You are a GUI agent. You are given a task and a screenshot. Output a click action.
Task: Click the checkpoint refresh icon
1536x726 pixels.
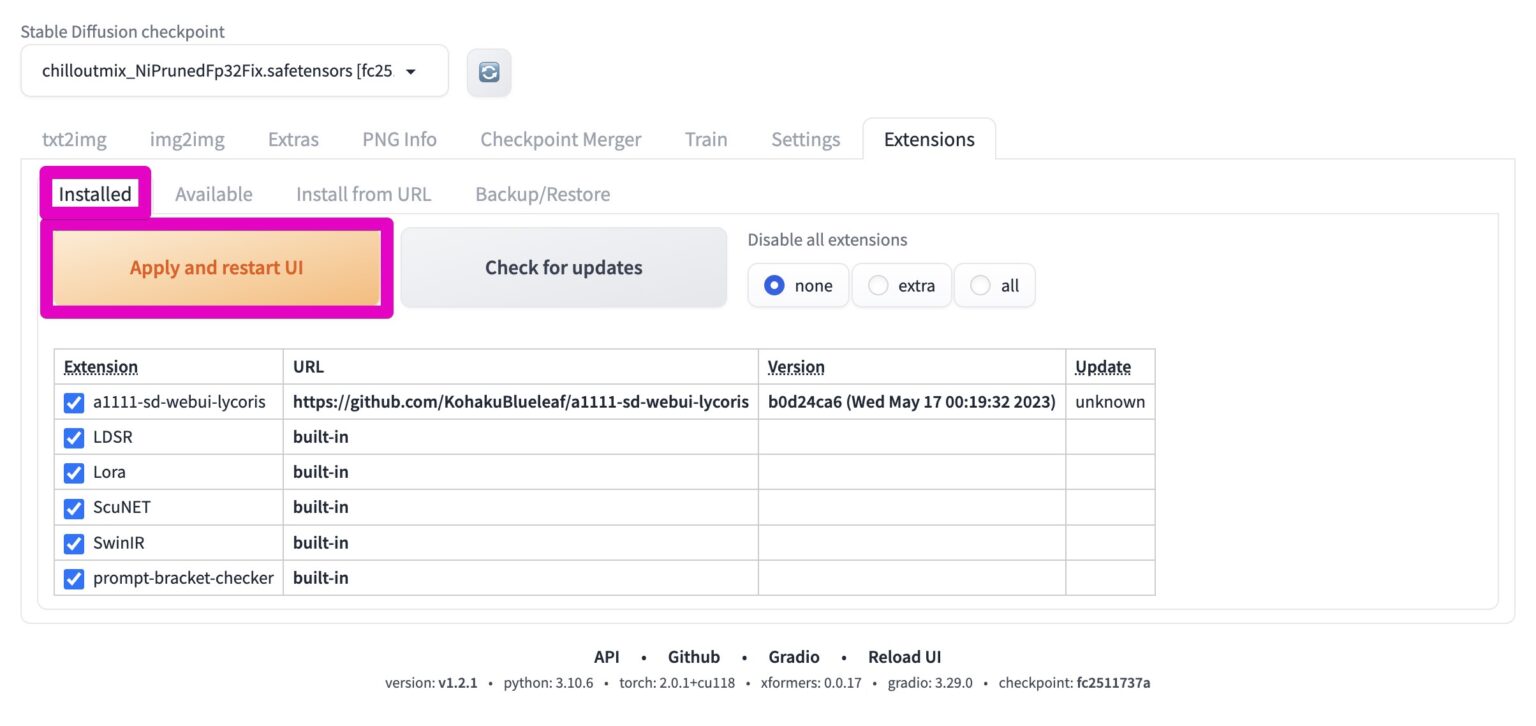[489, 72]
